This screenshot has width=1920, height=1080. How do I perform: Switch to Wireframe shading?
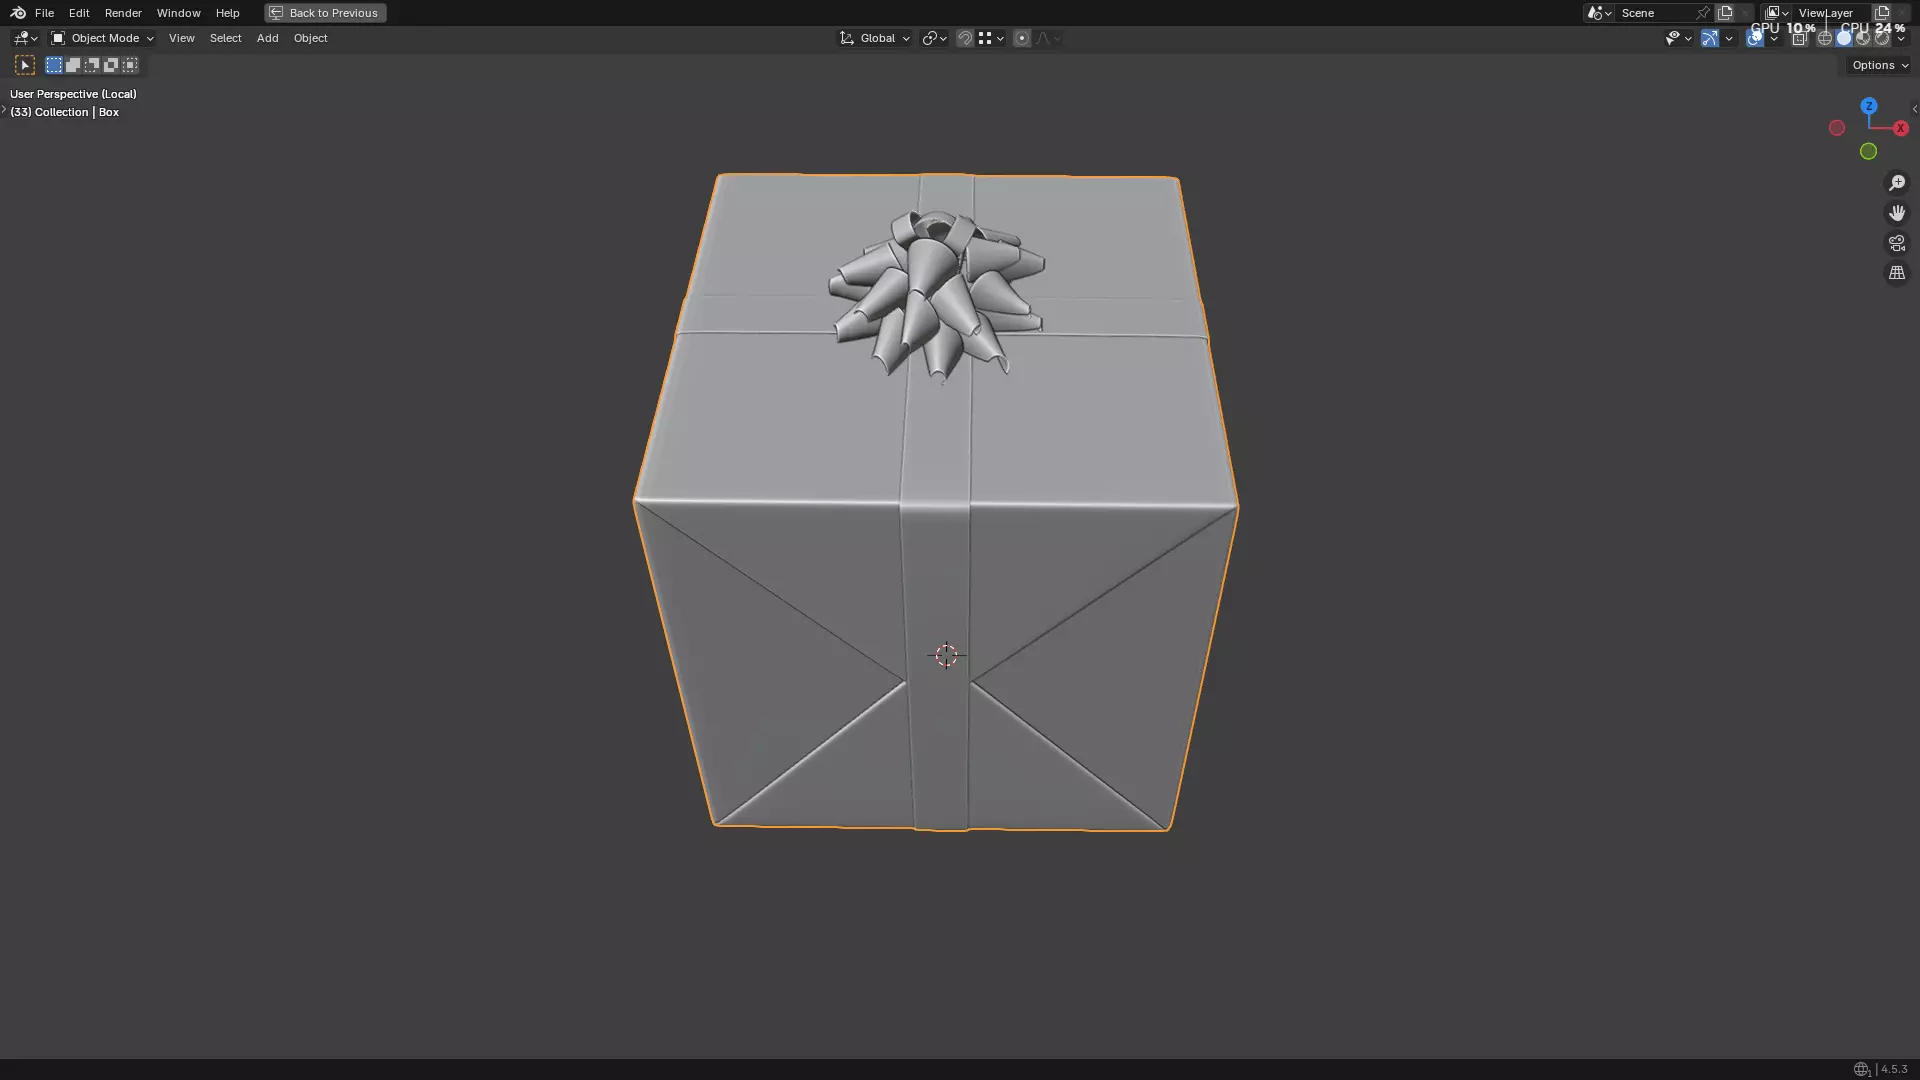[x=1825, y=38]
